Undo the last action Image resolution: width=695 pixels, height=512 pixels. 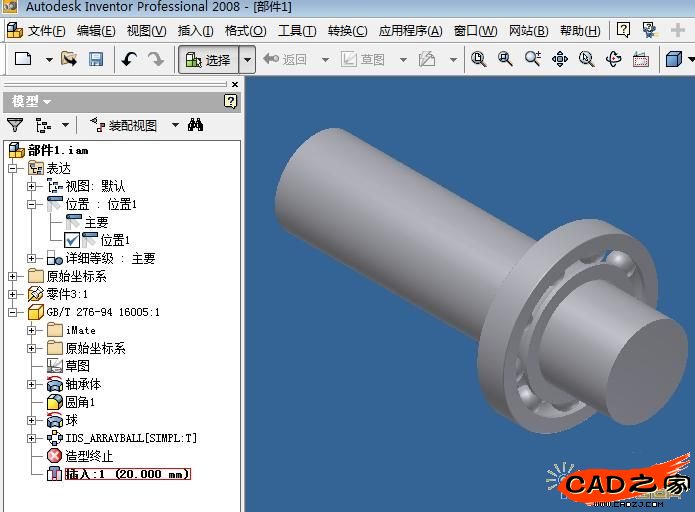pyautogui.click(x=129, y=59)
